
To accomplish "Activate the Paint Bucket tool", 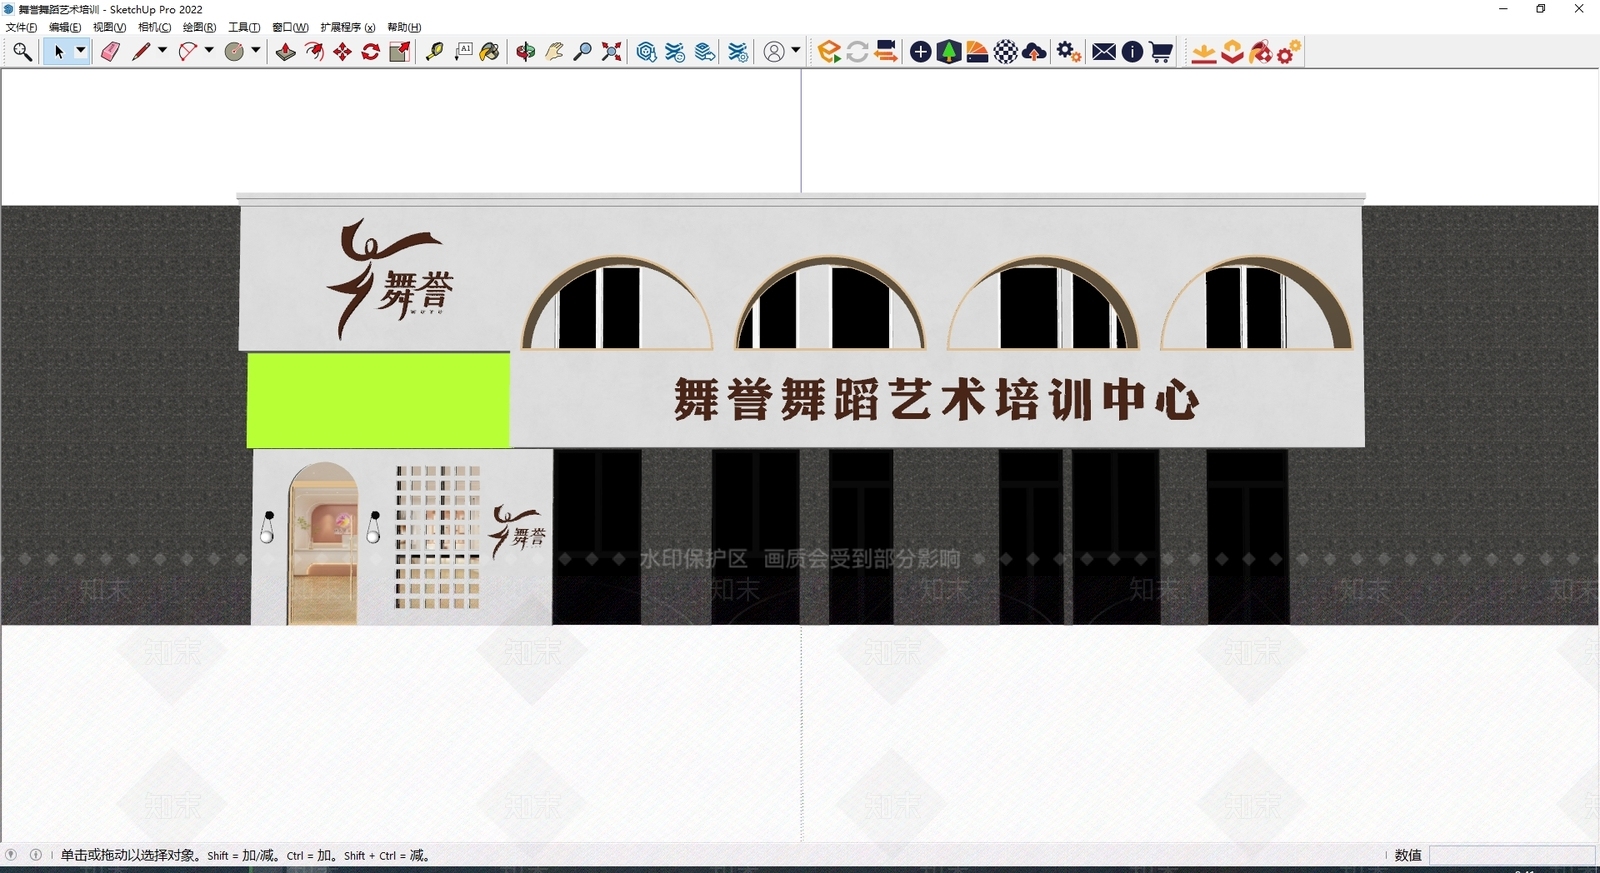I will click(x=490, y=52).
